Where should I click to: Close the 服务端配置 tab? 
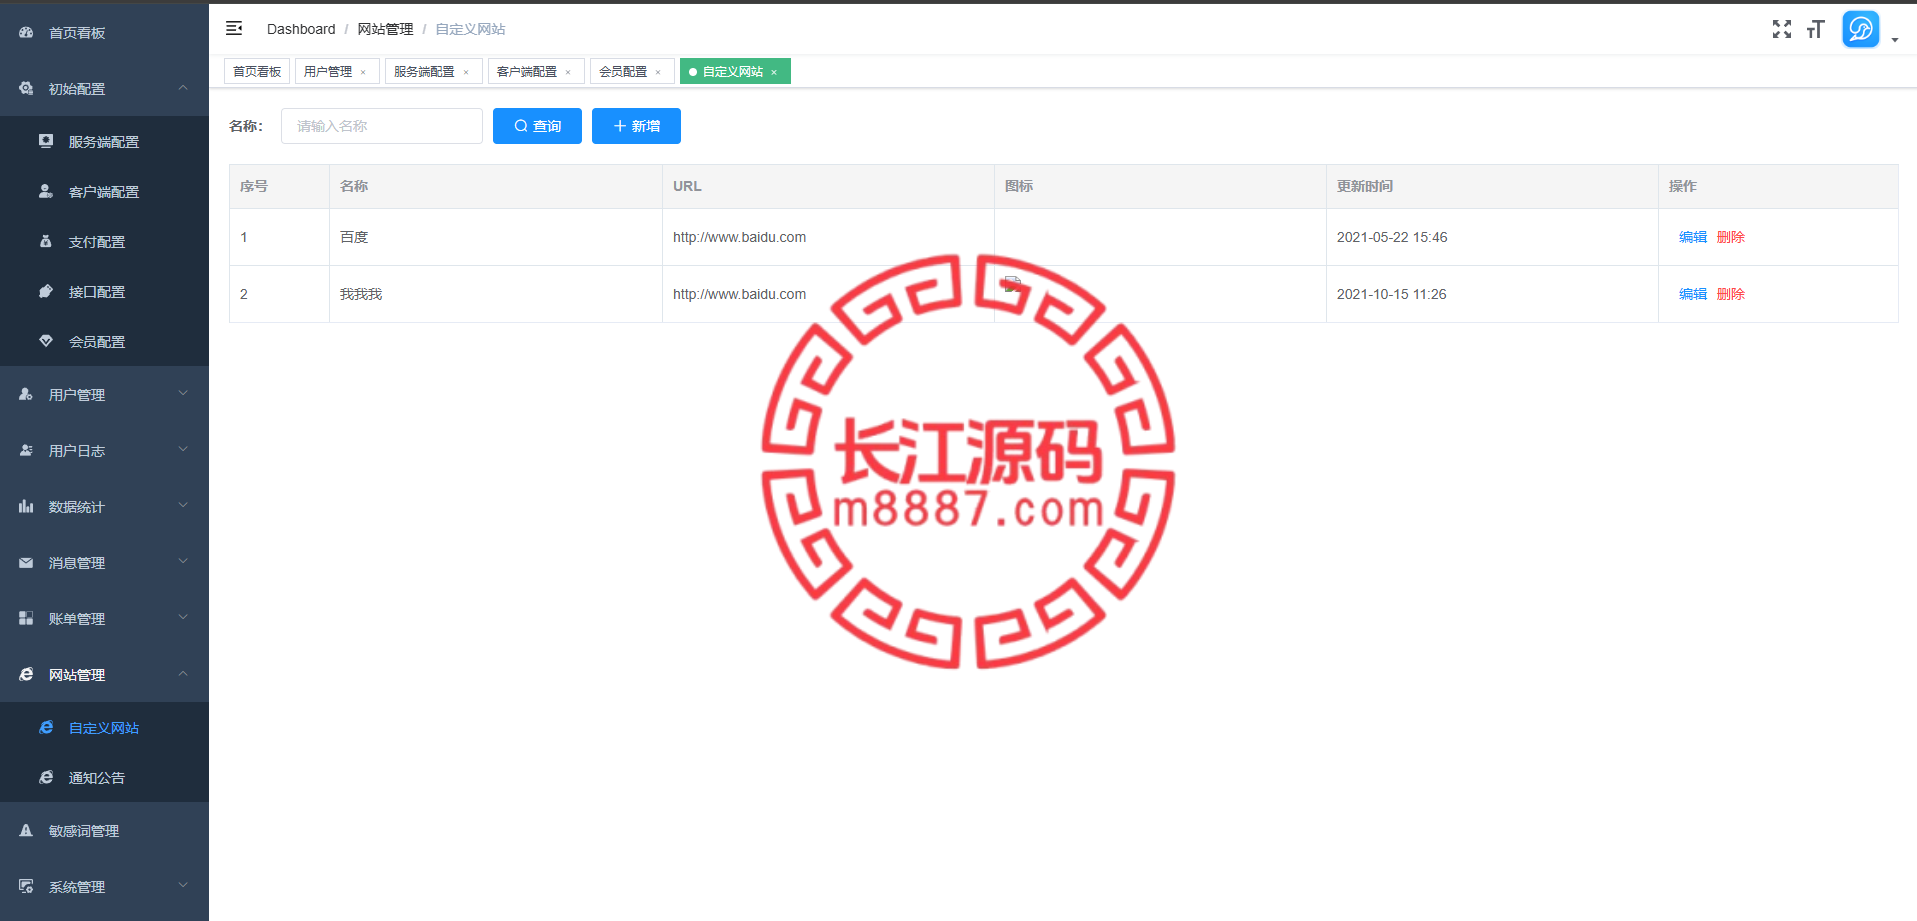466,72
